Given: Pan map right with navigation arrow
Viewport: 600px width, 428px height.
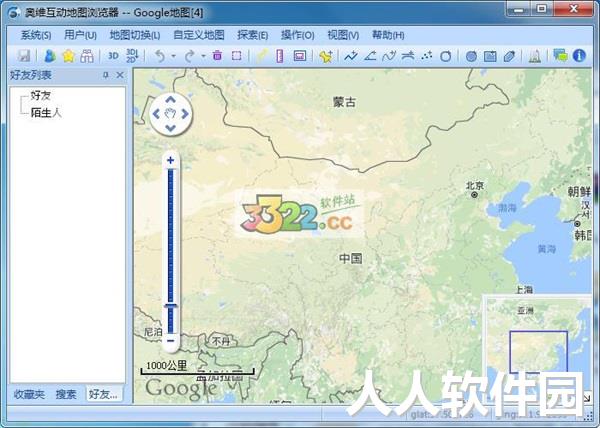Looking at the screenshot, I should pyautogui.click(x=185, y=114).
